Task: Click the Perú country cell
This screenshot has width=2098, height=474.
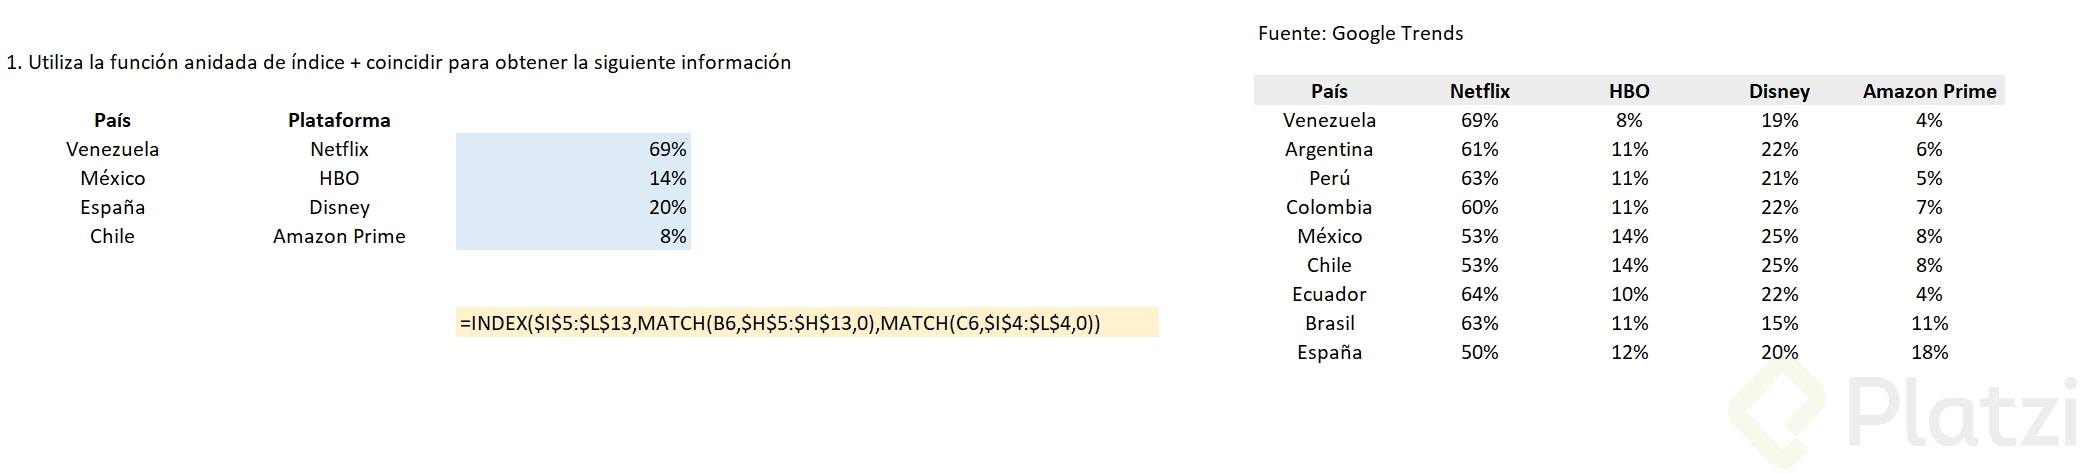Action: 1329,178
